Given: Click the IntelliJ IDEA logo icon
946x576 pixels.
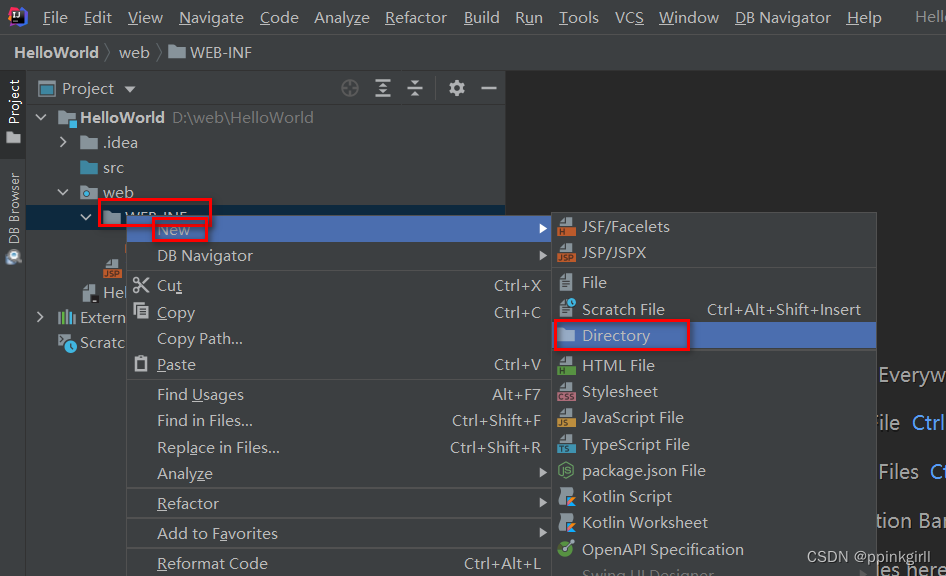Looking at the screenshot, I should [17, 16].
